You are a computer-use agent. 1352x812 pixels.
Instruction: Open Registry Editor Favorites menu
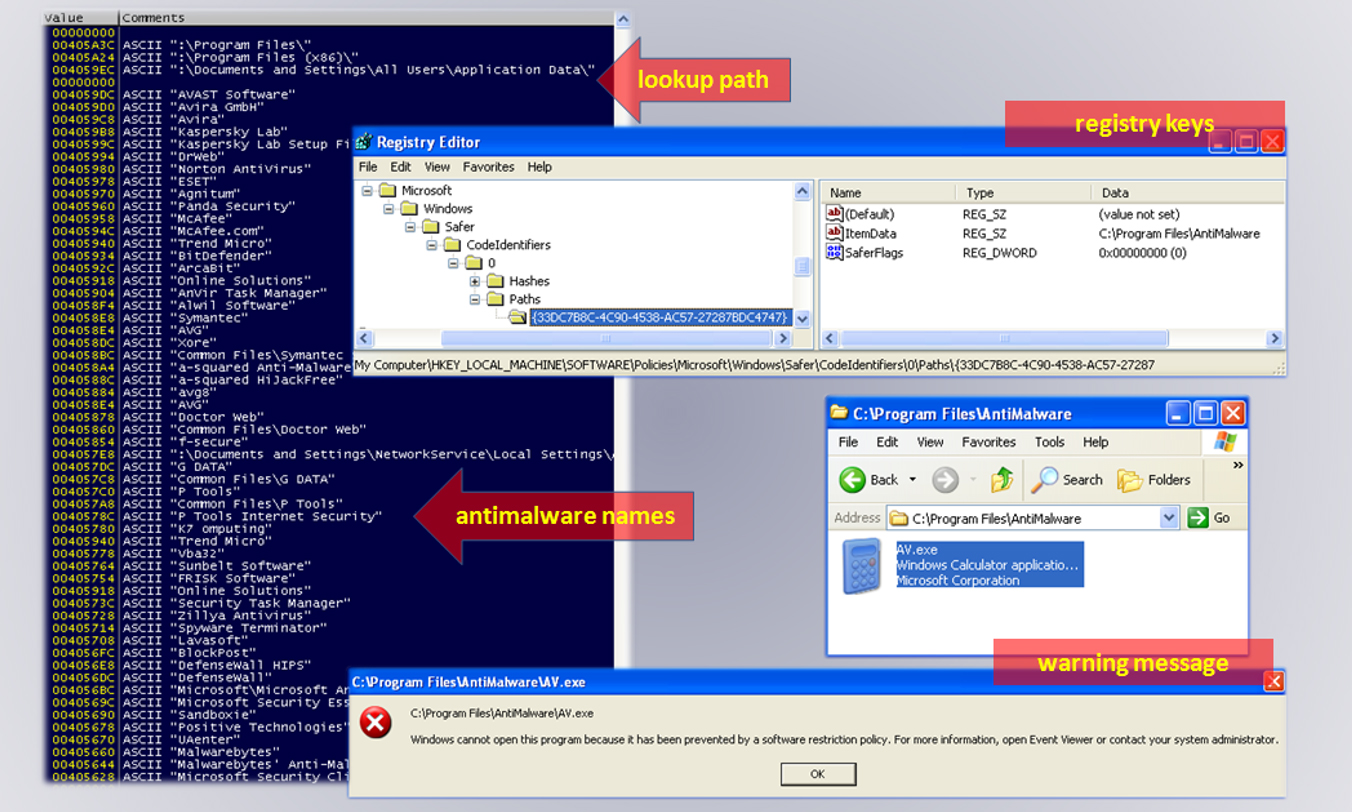(488, 167)
